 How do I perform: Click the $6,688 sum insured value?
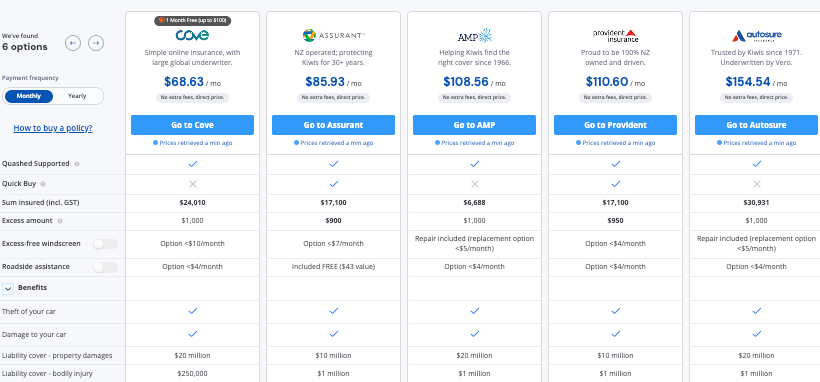point(474,203)
